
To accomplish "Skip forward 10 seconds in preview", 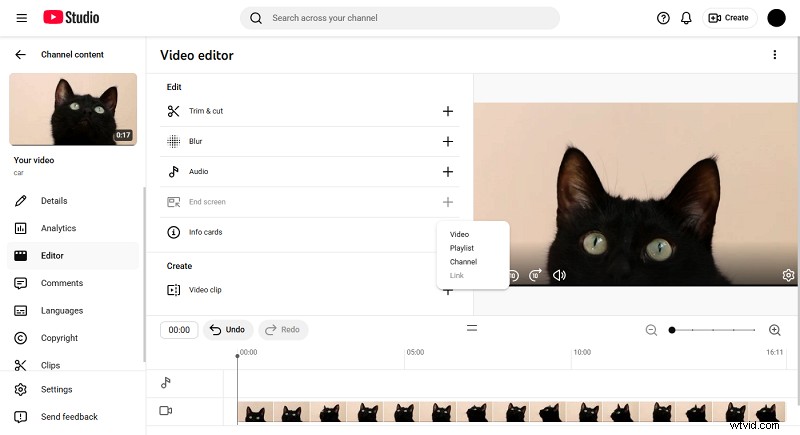I will (535, 275).
